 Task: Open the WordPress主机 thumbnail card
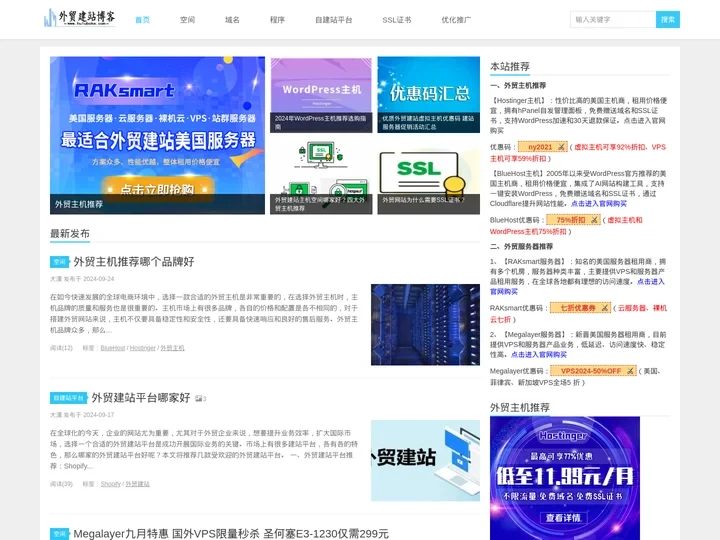click(x=321, y=95)
